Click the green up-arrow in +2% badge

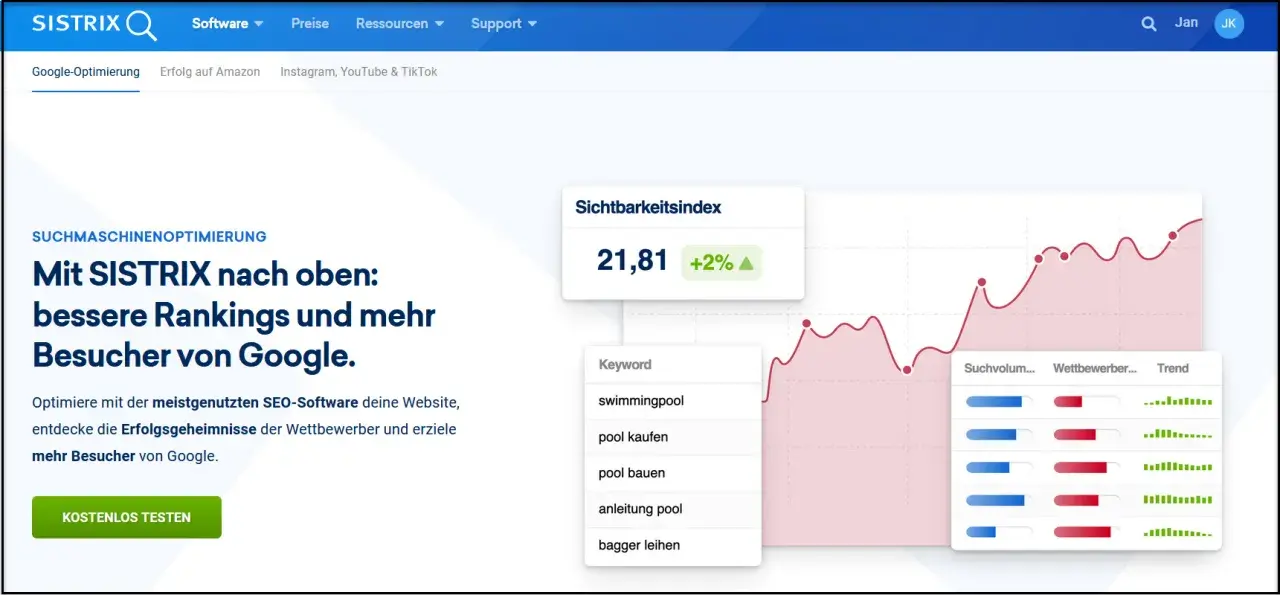(x=746, y=263)
